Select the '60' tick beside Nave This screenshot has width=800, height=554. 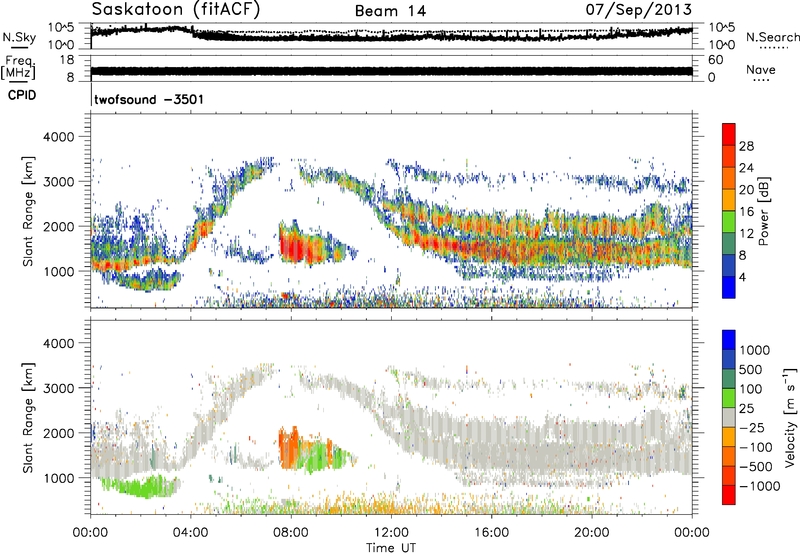point(715,60)
